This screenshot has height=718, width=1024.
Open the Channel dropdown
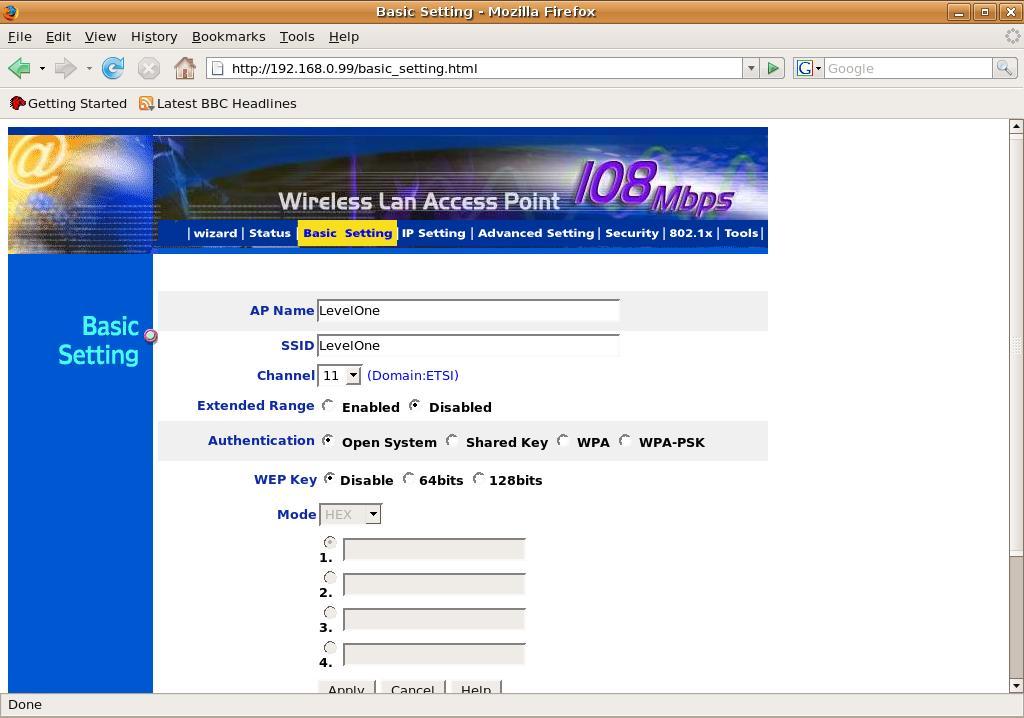[339, 376]
